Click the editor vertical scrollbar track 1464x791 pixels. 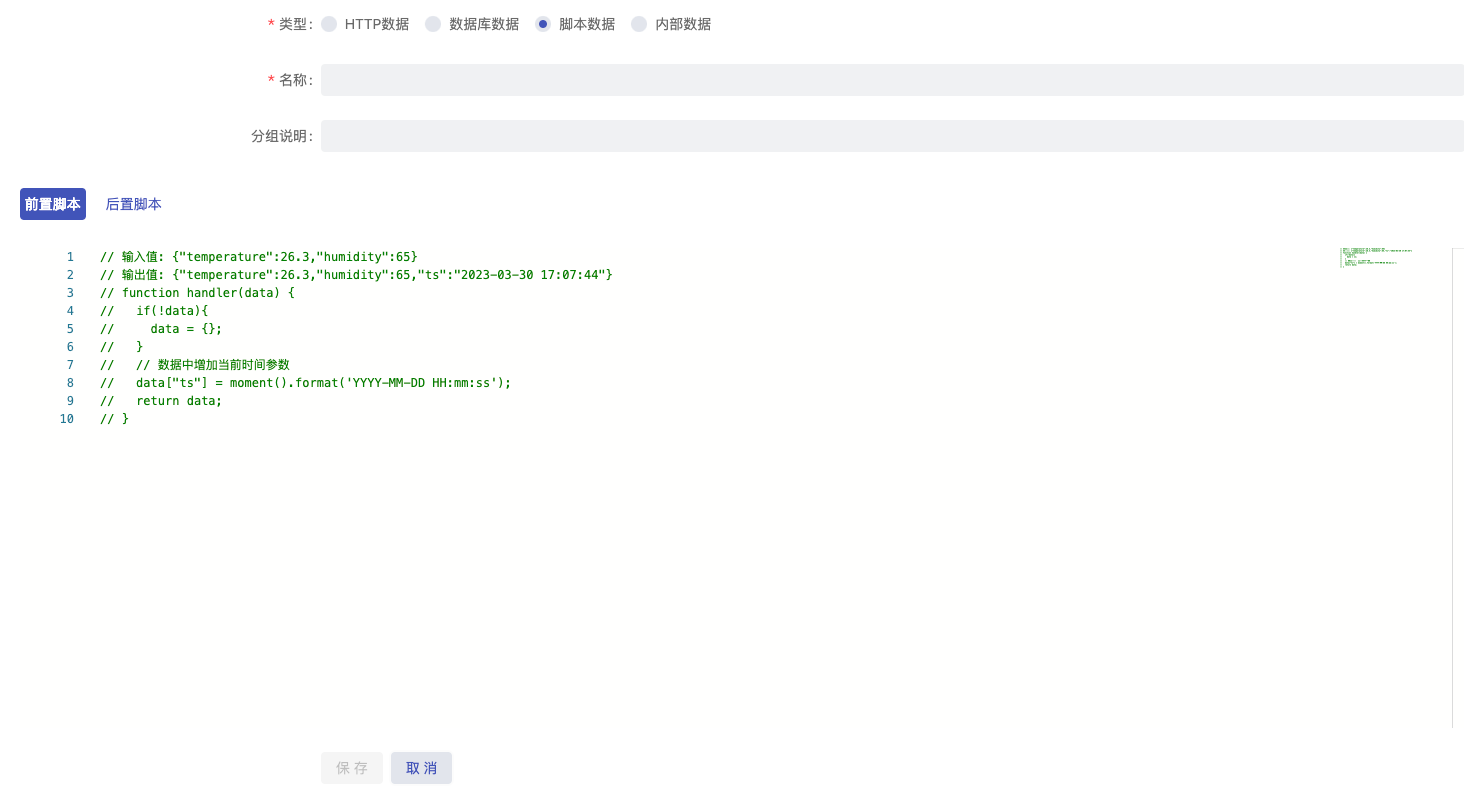(x=1458, y=488)
